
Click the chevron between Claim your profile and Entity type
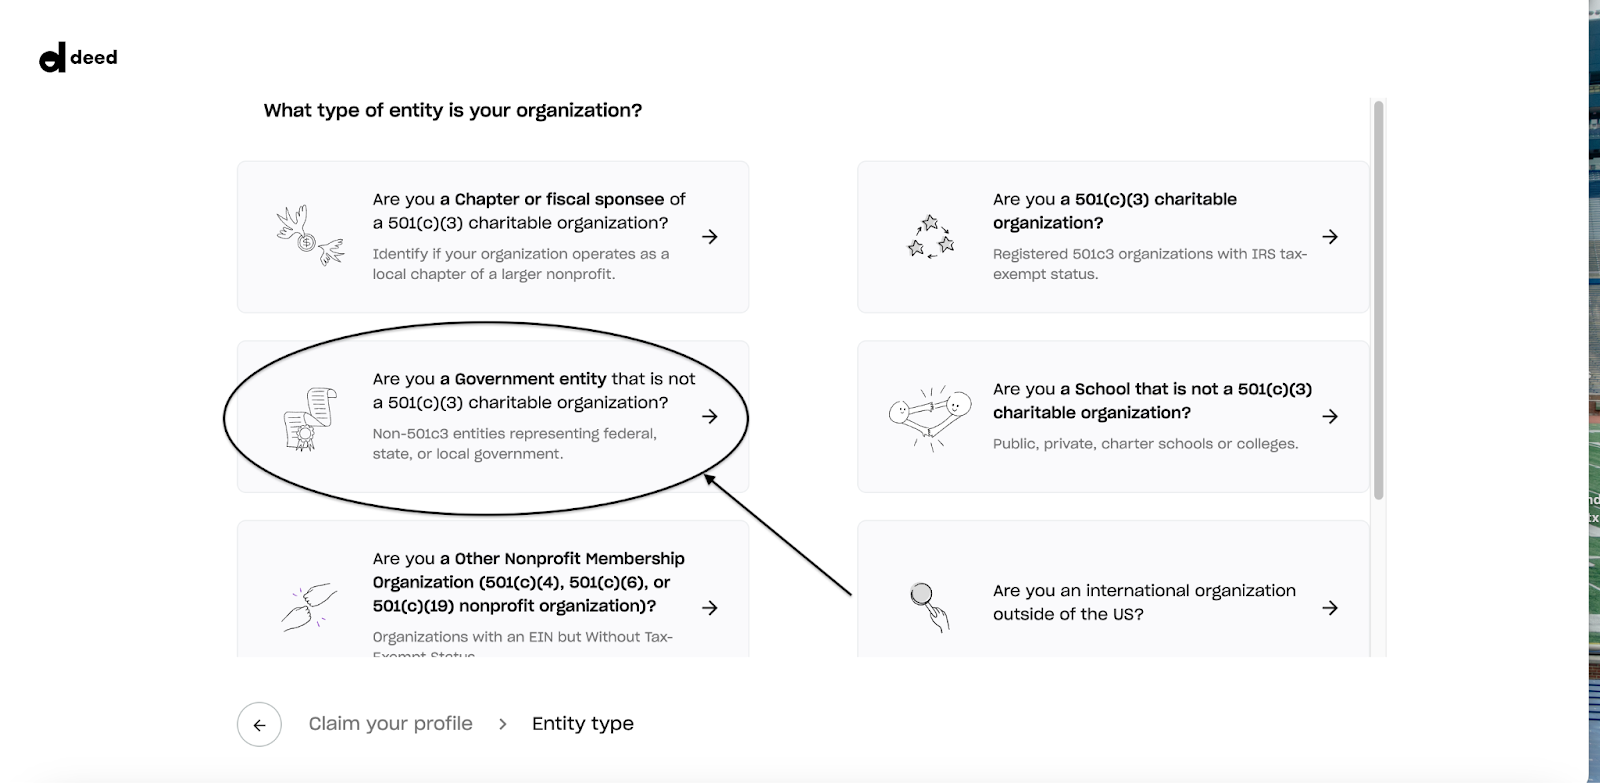[x=502, y=723]
